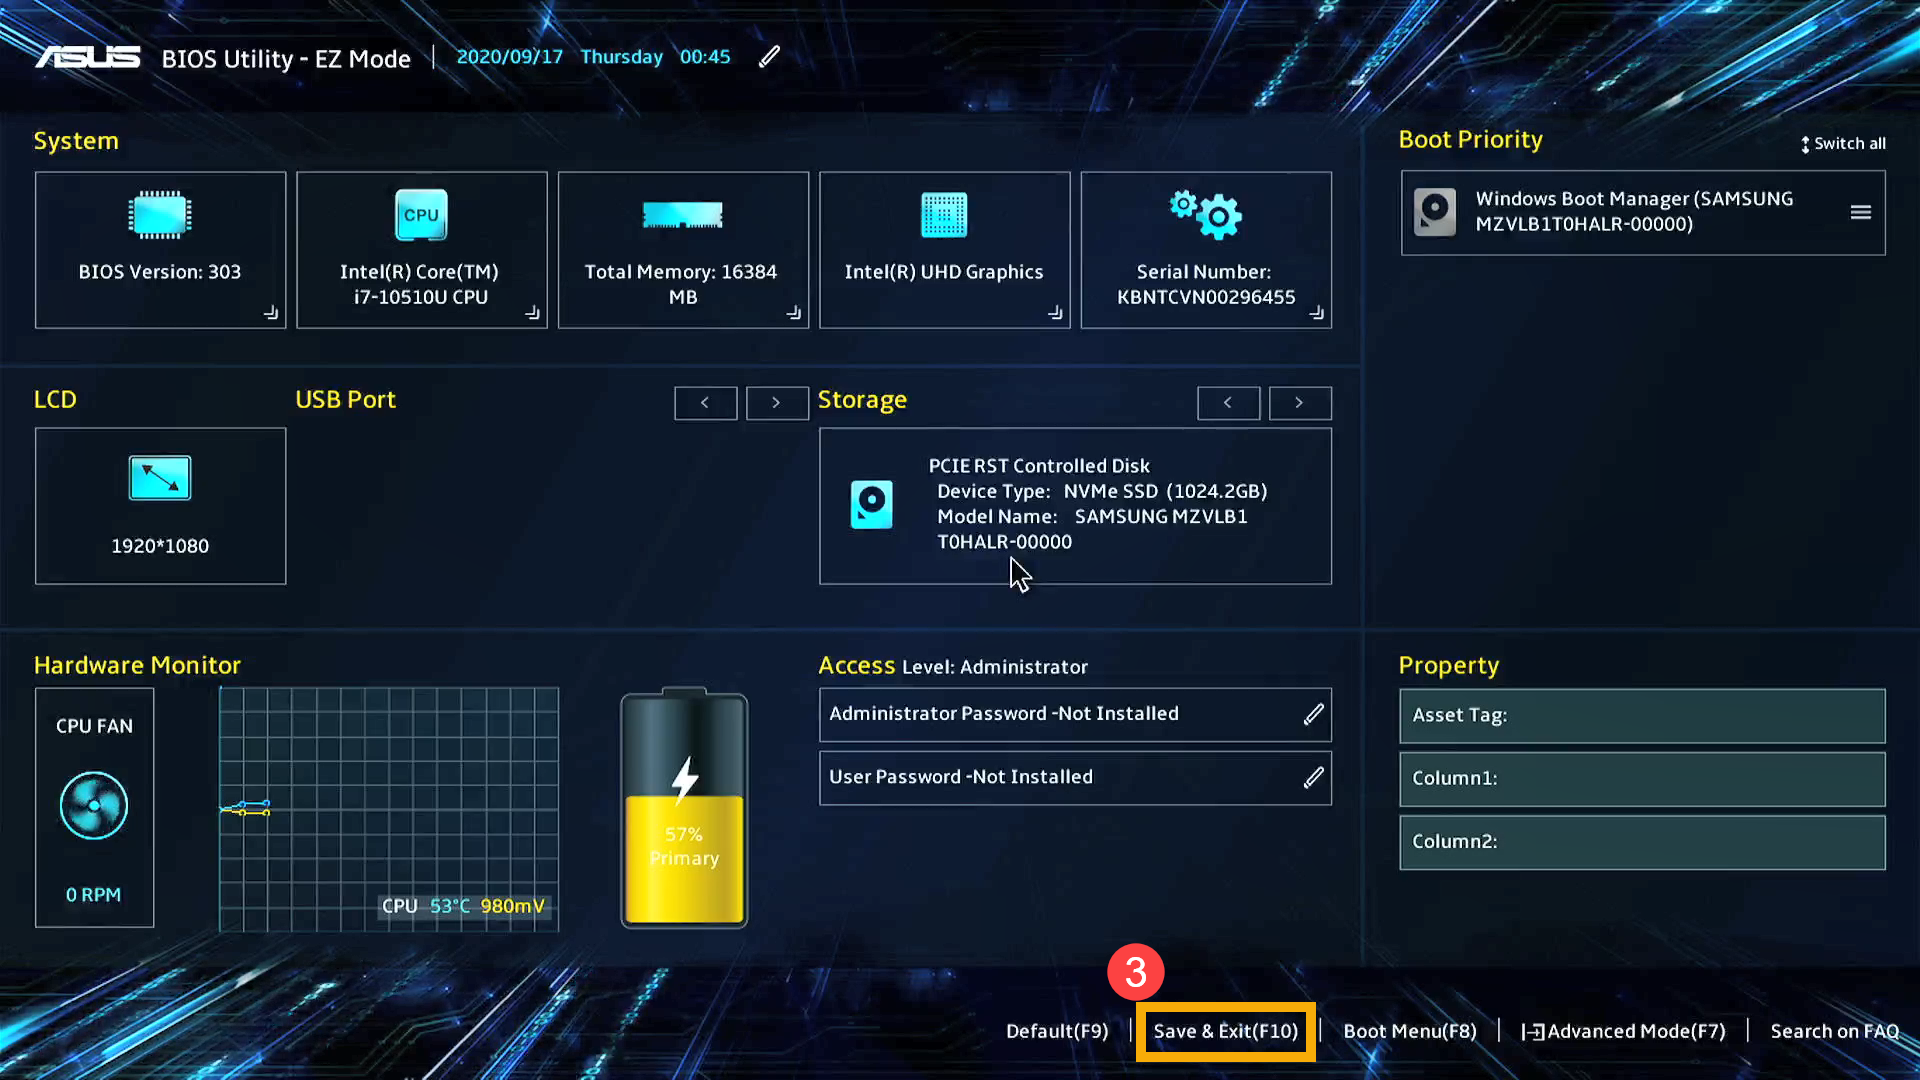Switch to Advanced Mode(F7)
Image resolution: width=1920 pixels, height=1080 pixels.
(x=1623, y=1031)
